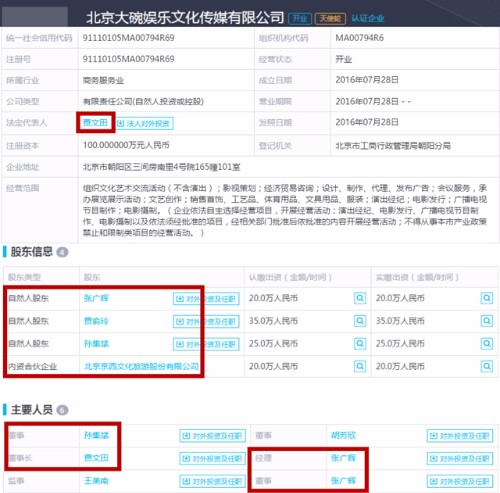
Task: Click the 开业 status badge in header
Action: tap(300, 18)
